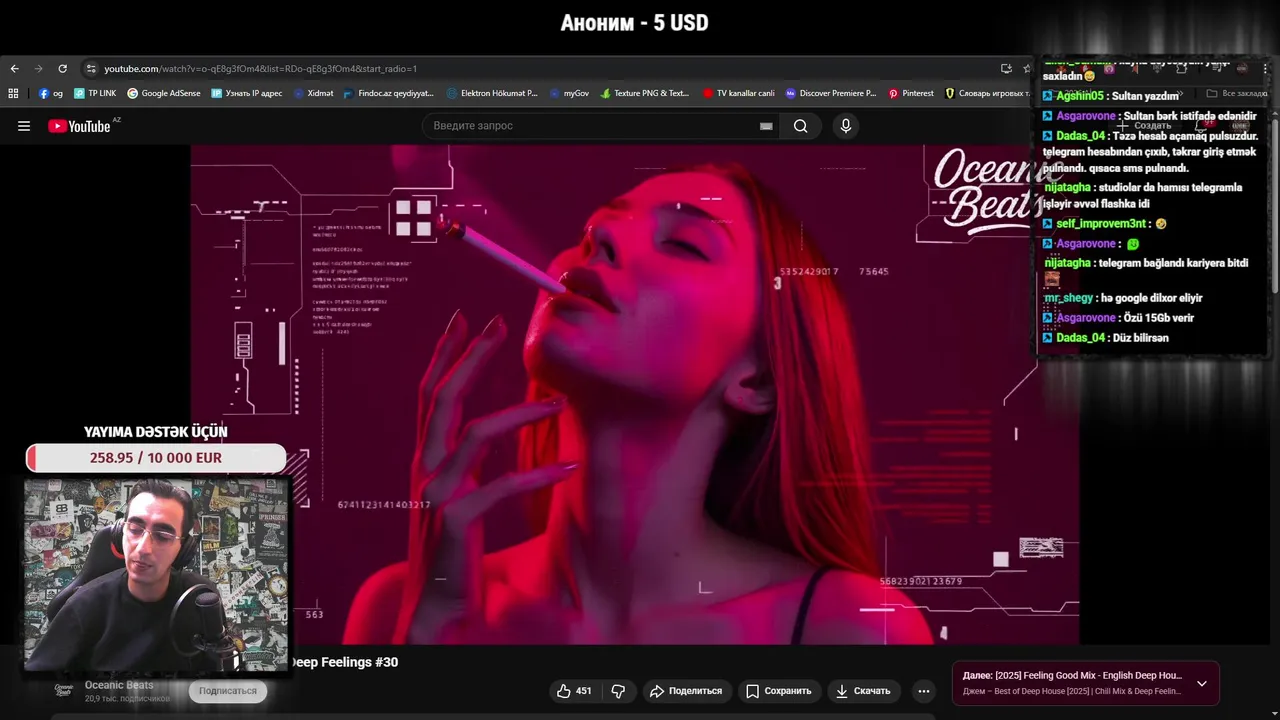This screenshot has height=720, width=1280.
Task: Click the install app icon in address bar
Action: pyautogui.click(x=1006, y=69)
